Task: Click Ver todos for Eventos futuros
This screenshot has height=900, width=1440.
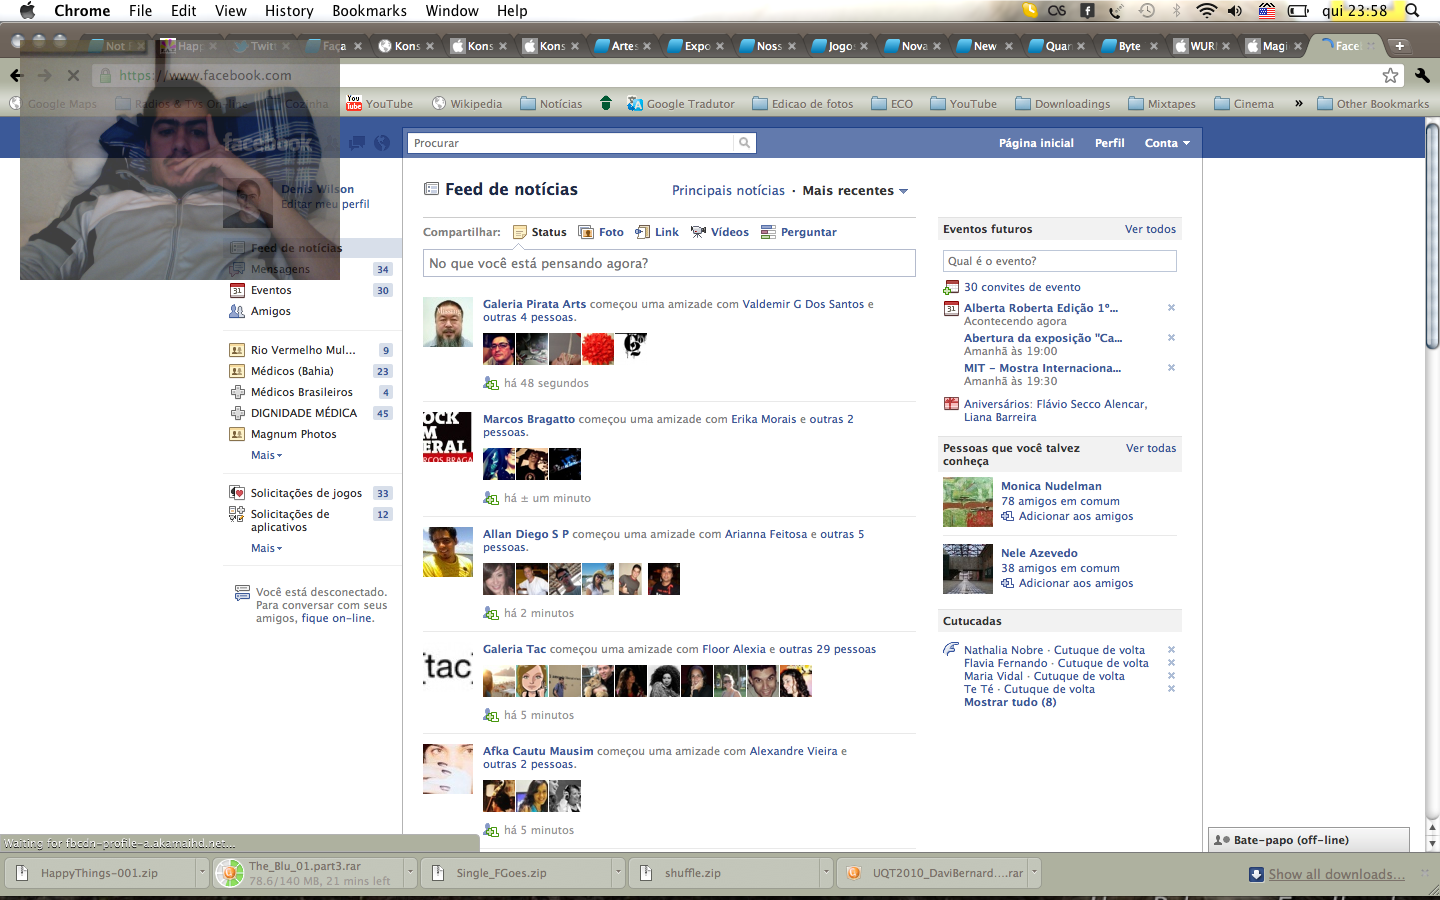Action: [x=1150, y=229]
